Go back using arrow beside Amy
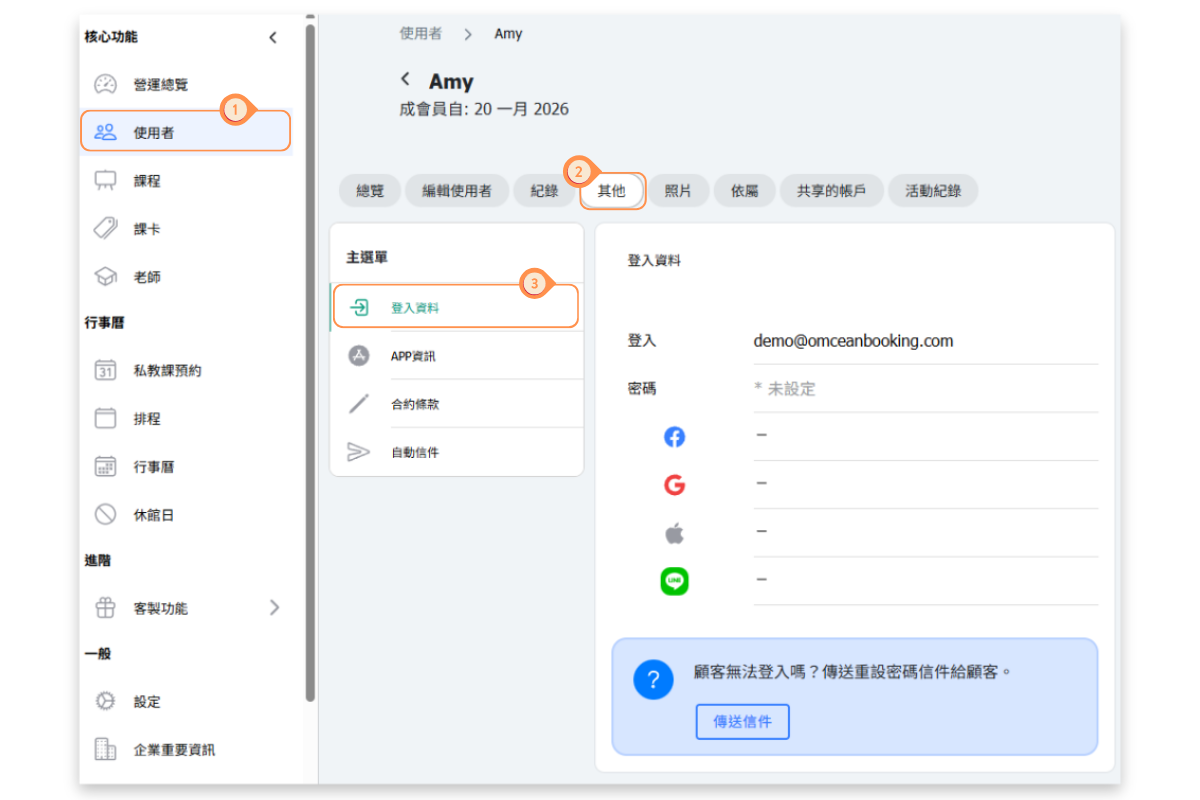 (406, 79)
